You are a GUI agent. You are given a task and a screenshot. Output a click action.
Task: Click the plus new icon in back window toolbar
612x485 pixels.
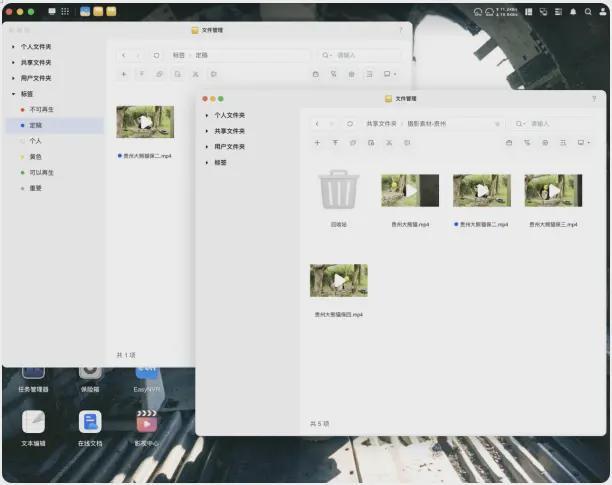[x=124, y=74]
